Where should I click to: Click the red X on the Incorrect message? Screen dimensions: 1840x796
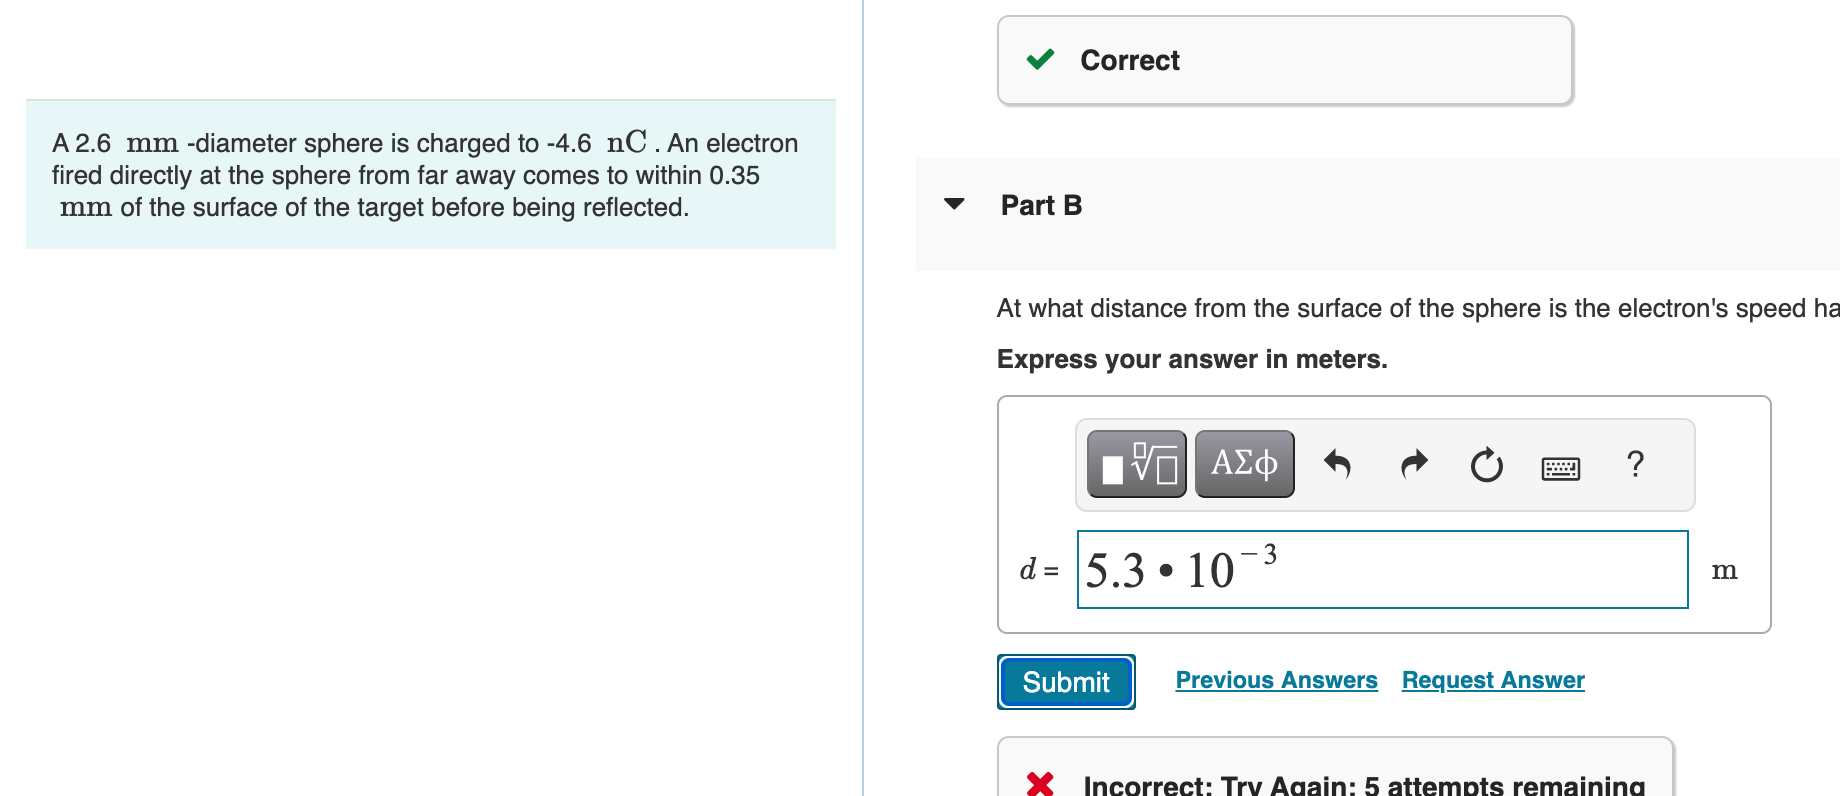click(1040, 784)
